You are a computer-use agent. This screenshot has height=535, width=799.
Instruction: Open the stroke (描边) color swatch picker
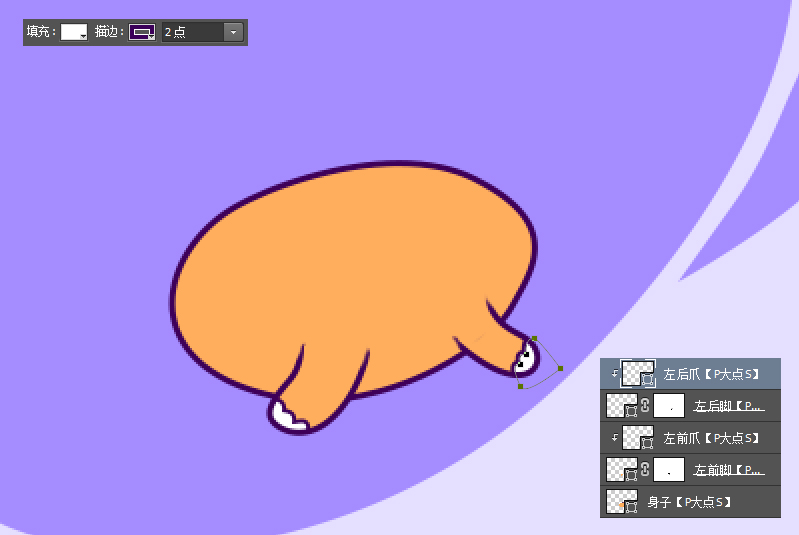click(x=143, y=32)
